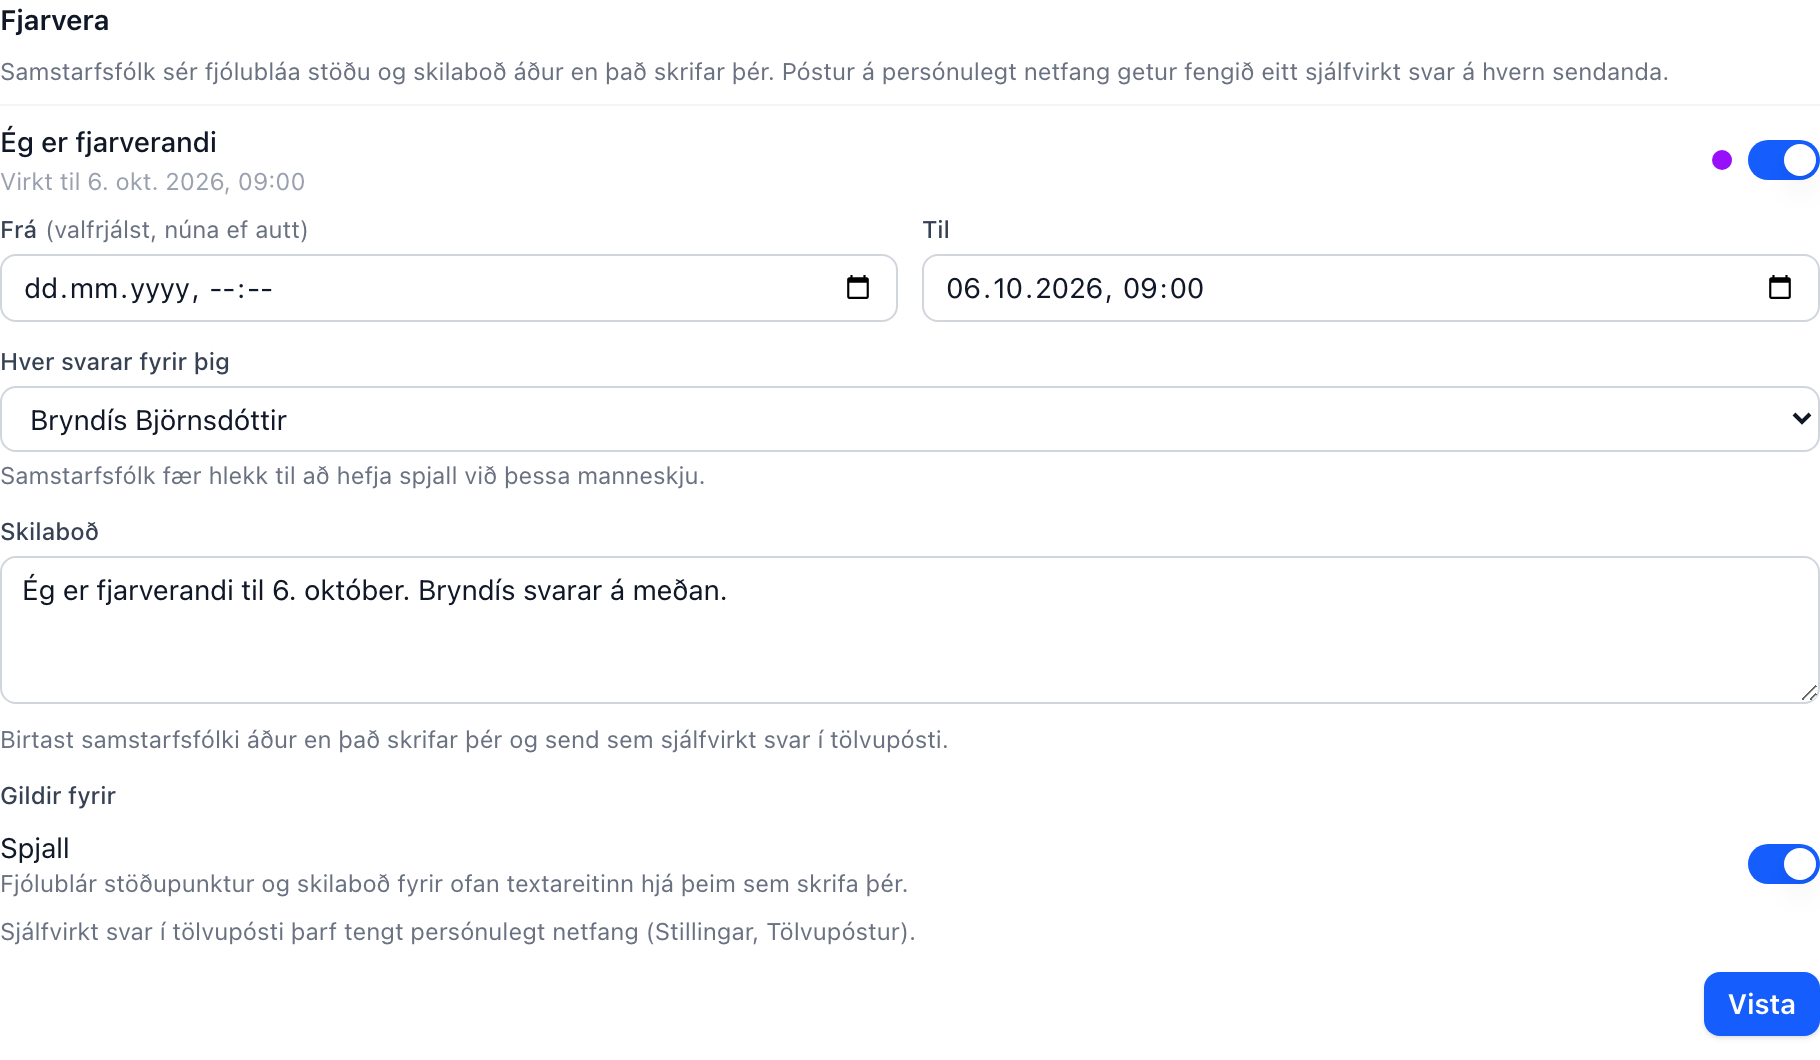Disable the Spjall toggle

(x=1783, y=864)
